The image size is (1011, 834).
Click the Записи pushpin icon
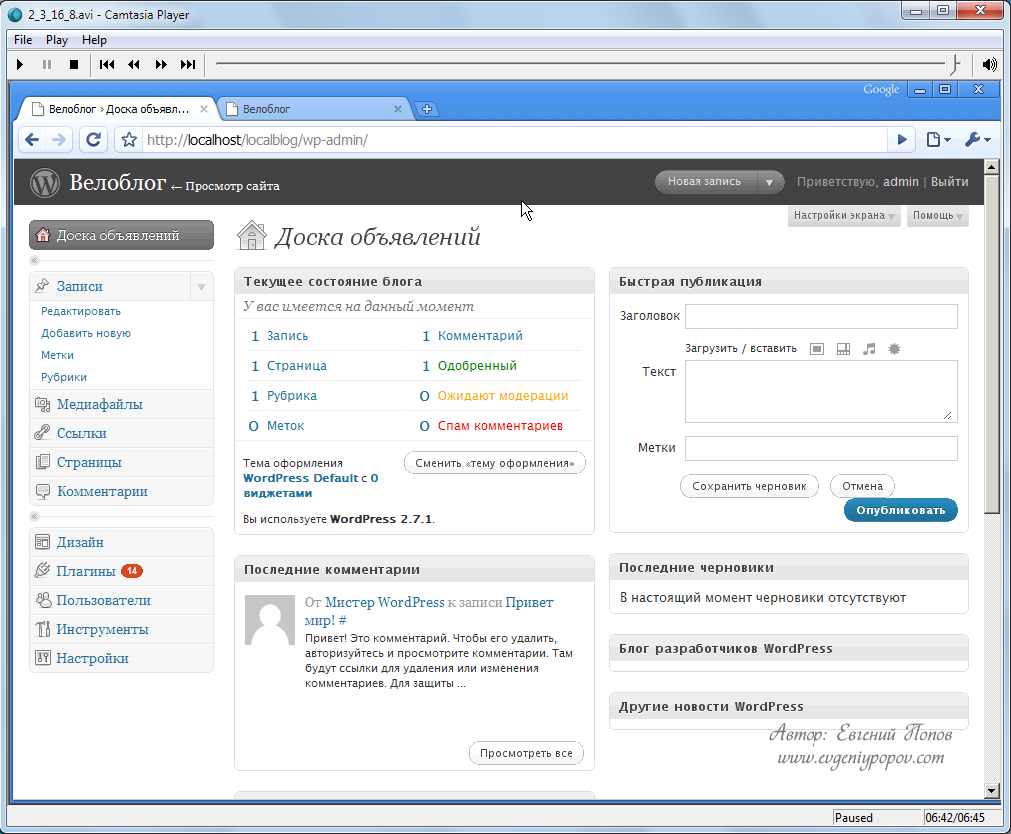(43, 285)
